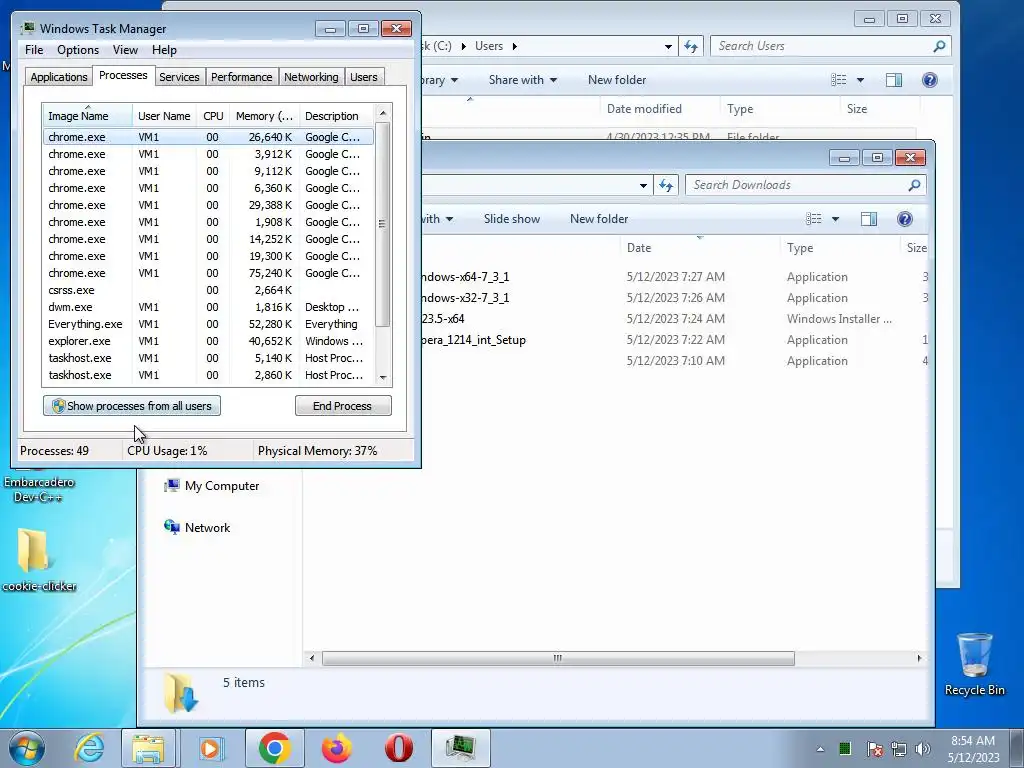1024x768 pixels.
Task: Expand Downloads address bar history dropdown
Action: click(x=643, y=185)
